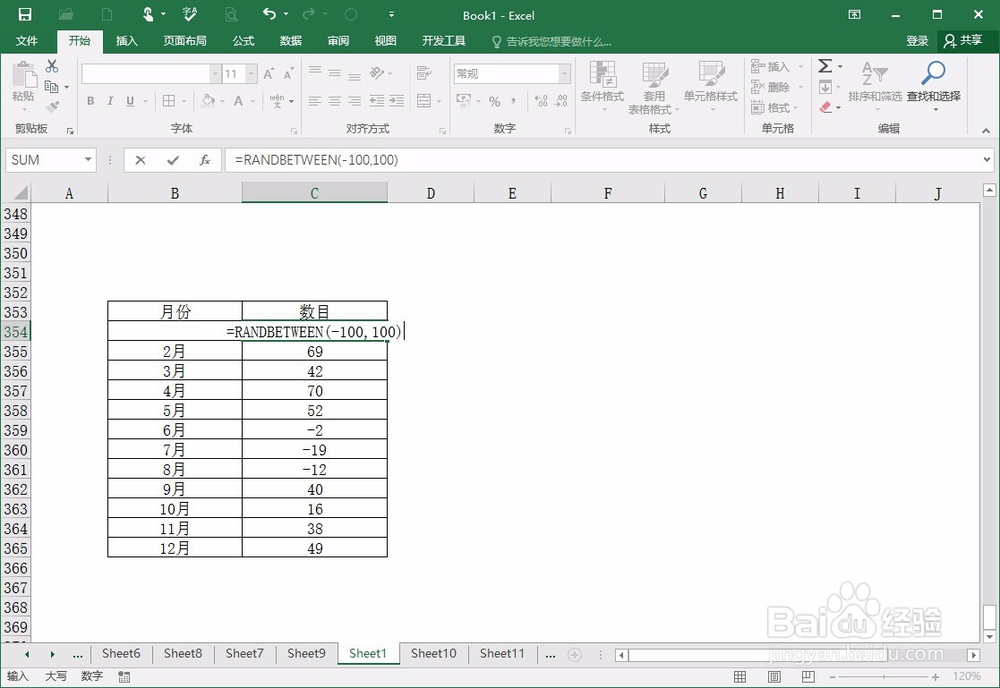1000x688 pixels.
Task: Switch to the 公式 tab
Action: coord(243,41)
